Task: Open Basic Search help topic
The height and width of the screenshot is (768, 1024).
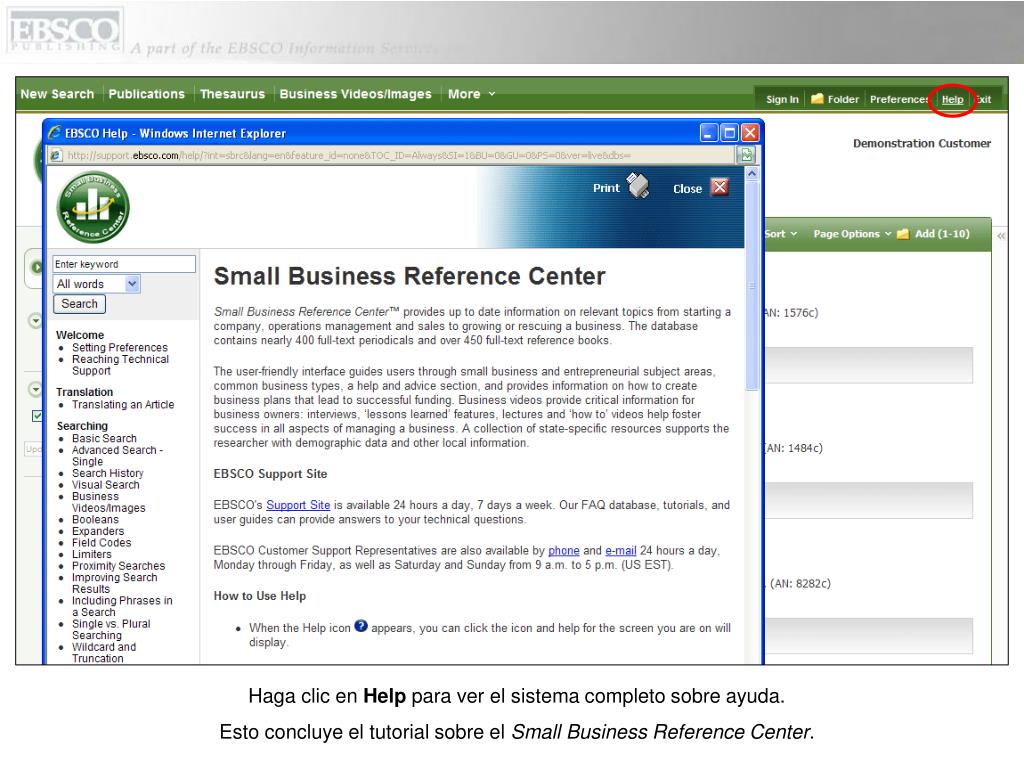Action: click(104, 438)
